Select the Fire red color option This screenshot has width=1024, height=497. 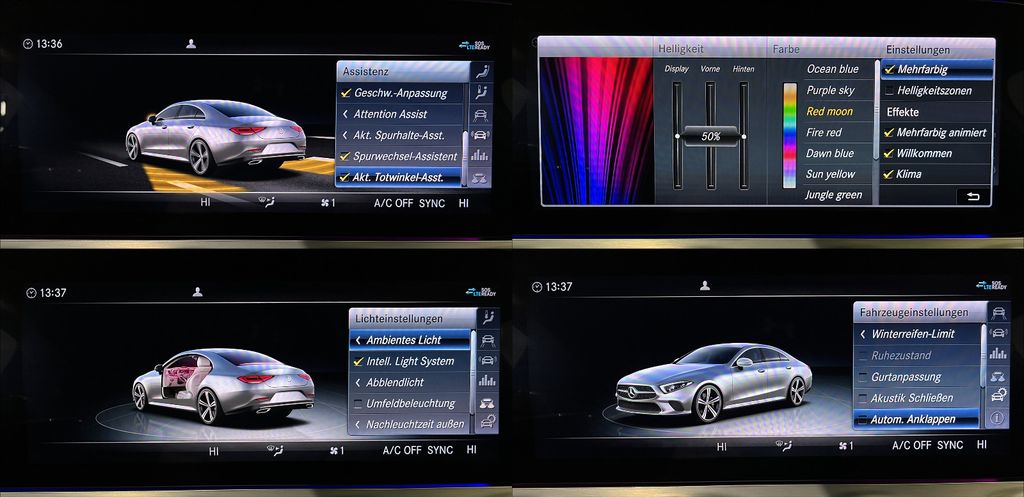824,132
